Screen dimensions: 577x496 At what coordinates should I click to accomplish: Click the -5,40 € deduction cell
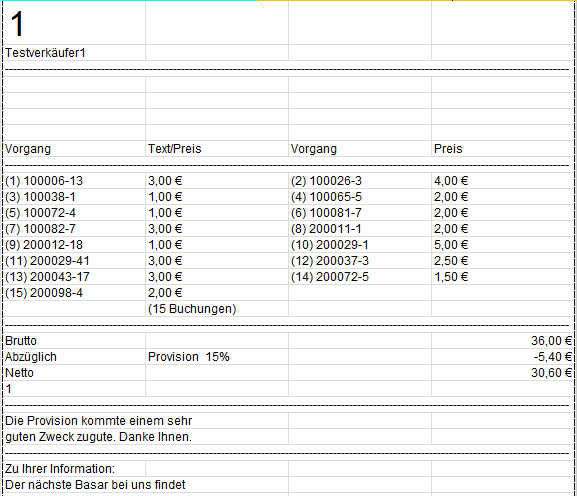tap(502, 357)
